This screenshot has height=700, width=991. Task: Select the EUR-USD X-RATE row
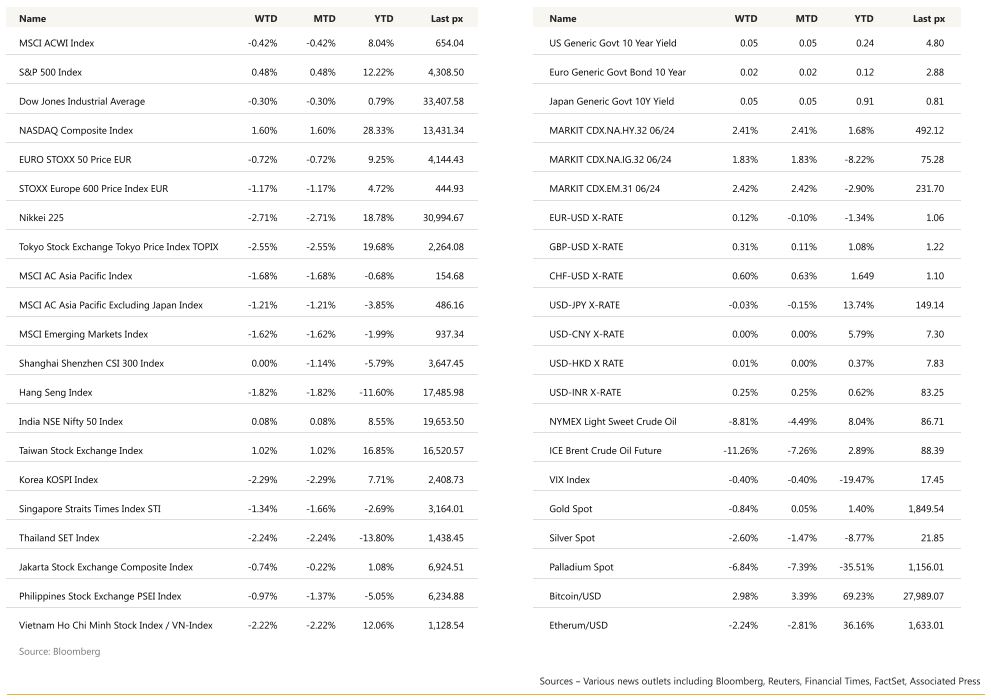(x=746, y=217)
